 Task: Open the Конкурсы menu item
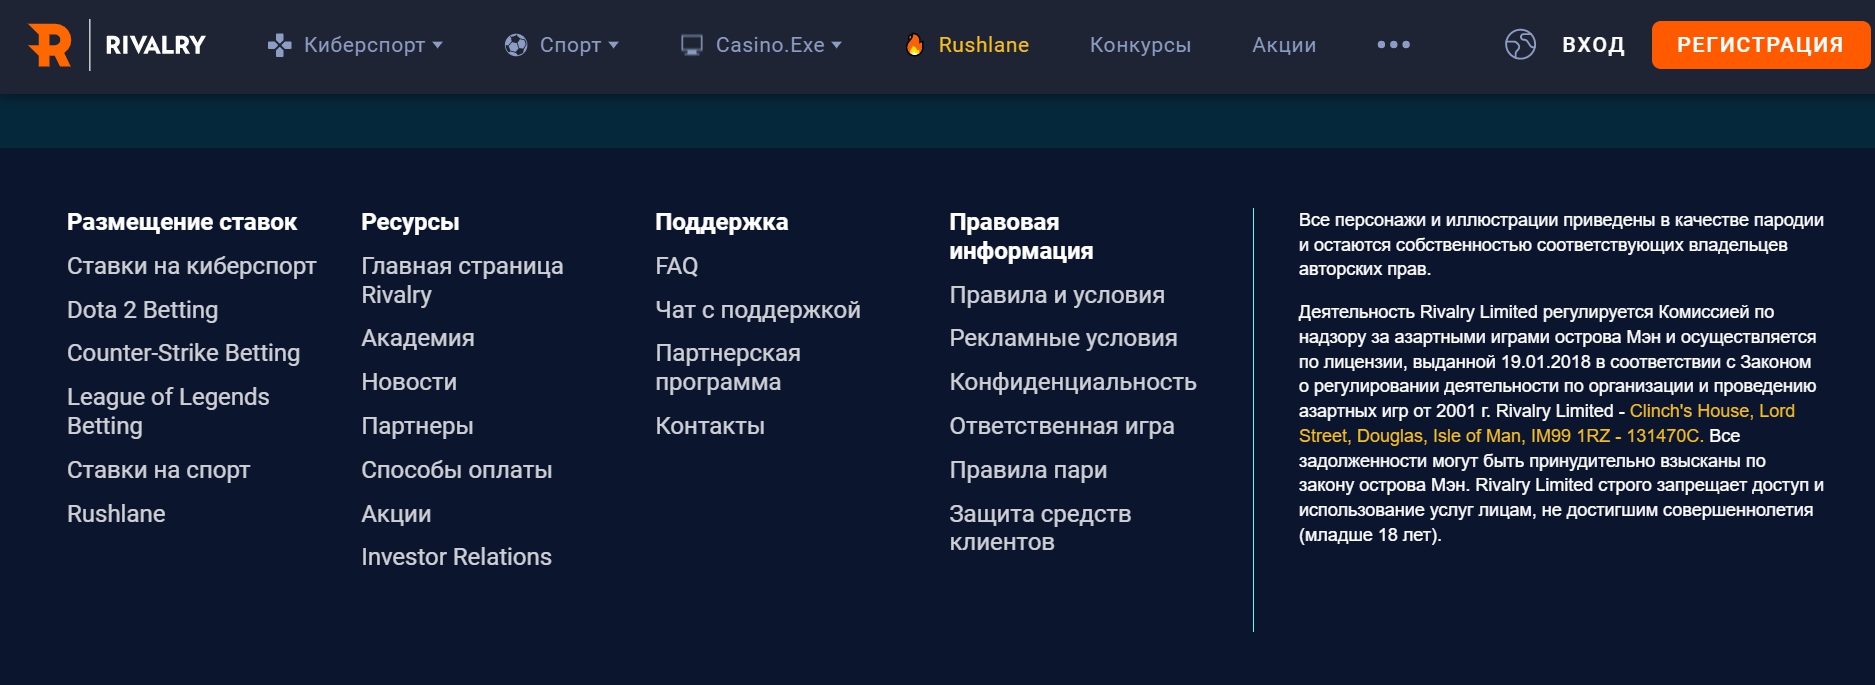point(1140,45)
